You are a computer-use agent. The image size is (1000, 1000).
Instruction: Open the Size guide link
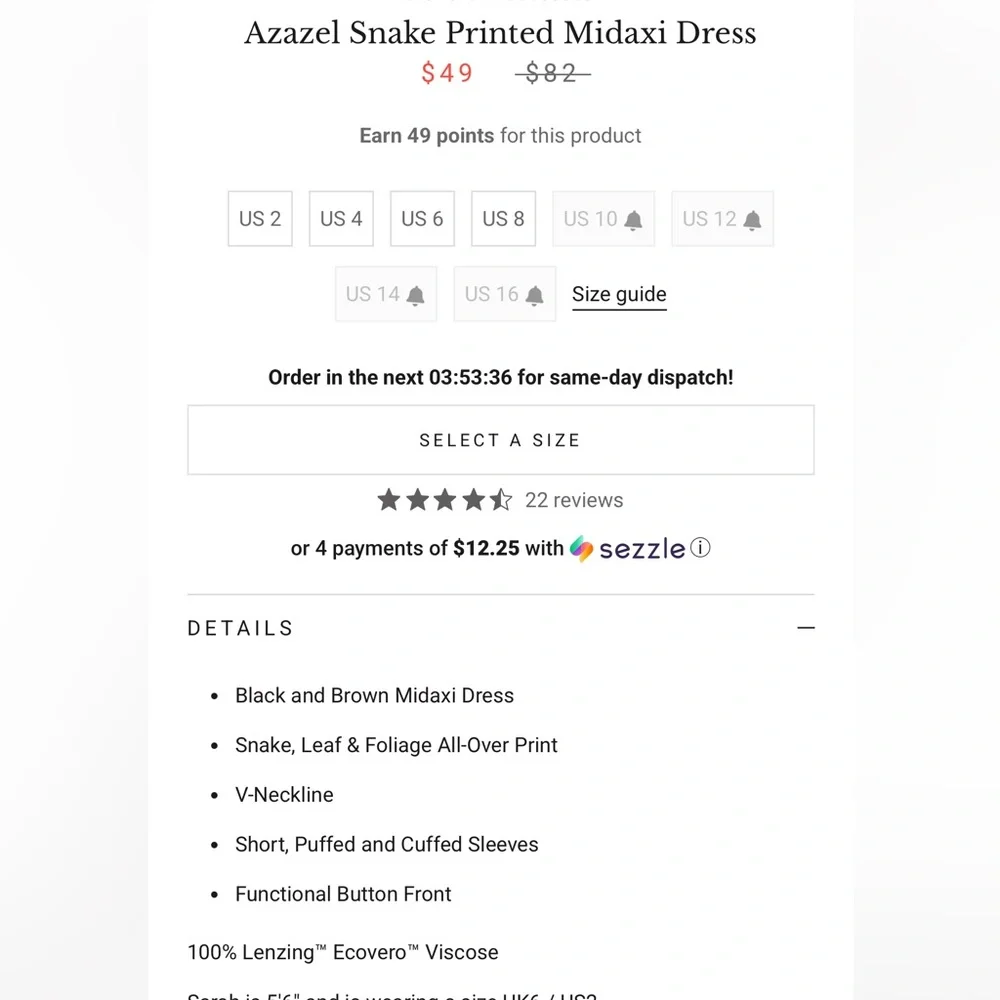pos(619,295)
